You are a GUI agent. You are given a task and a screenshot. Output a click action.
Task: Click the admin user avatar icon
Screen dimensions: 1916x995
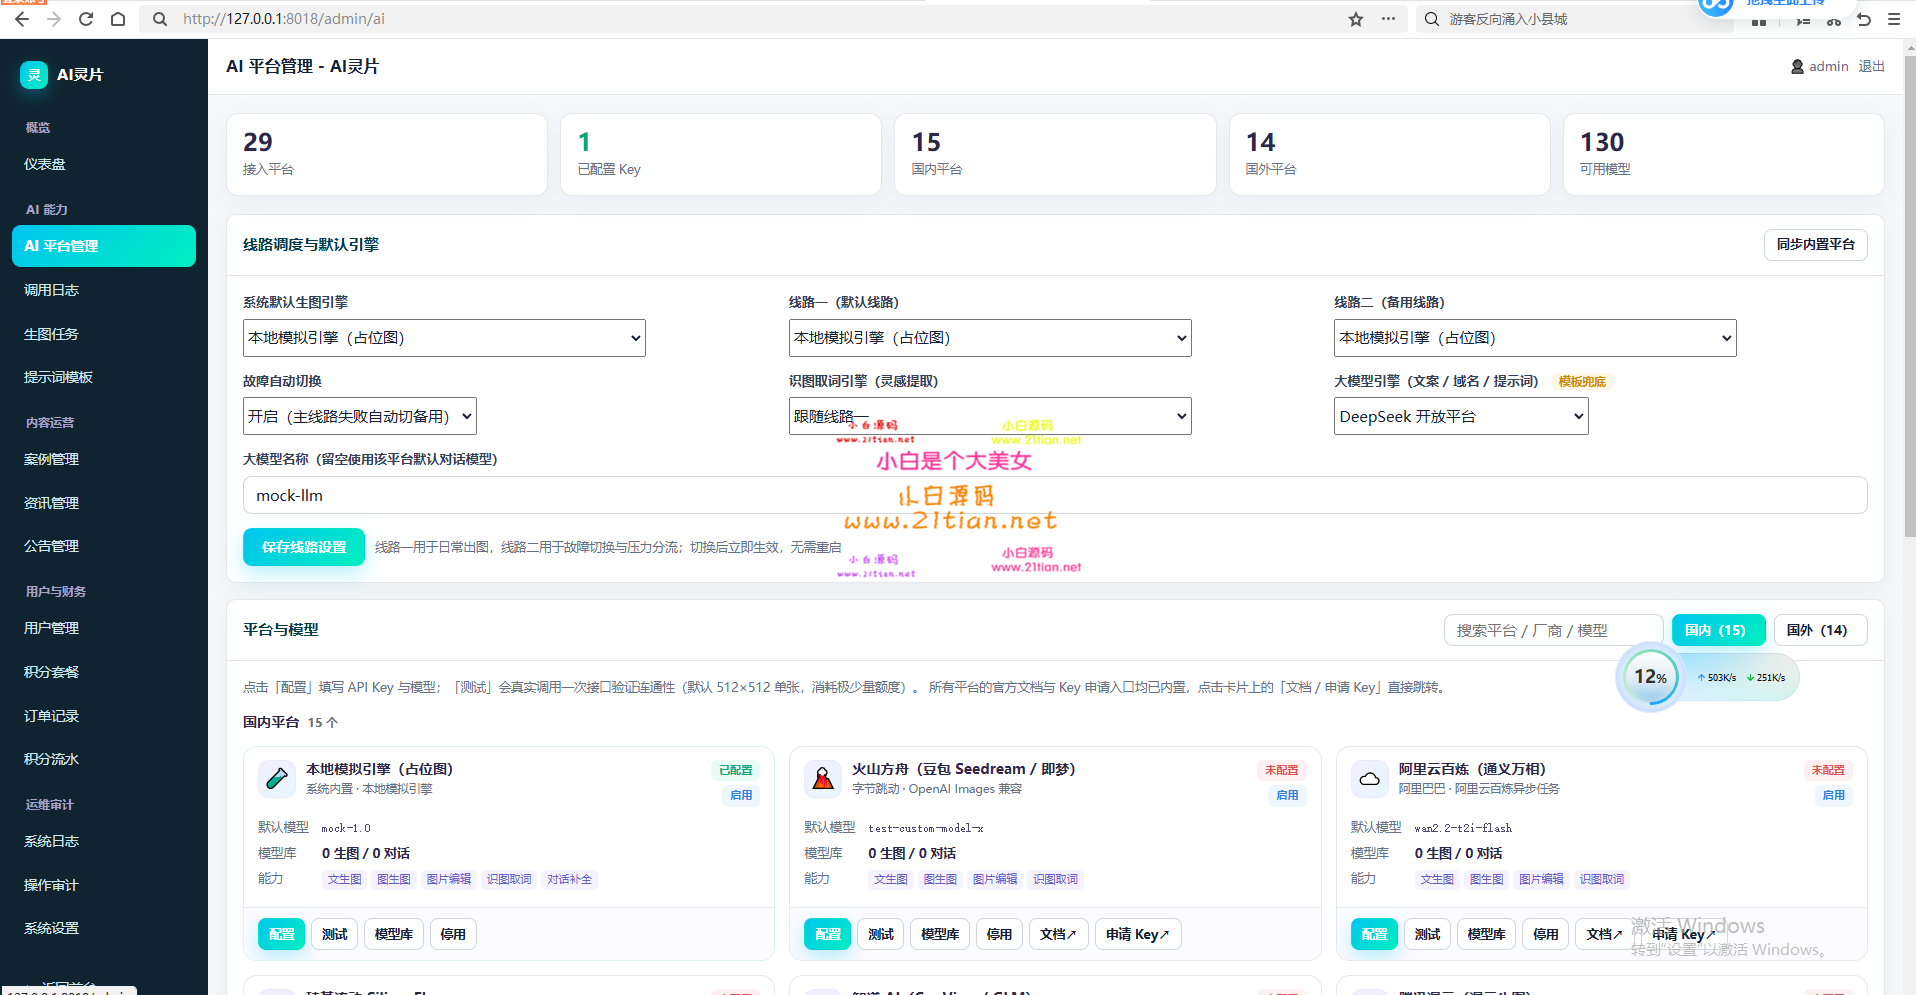[x=1797, y=67]
